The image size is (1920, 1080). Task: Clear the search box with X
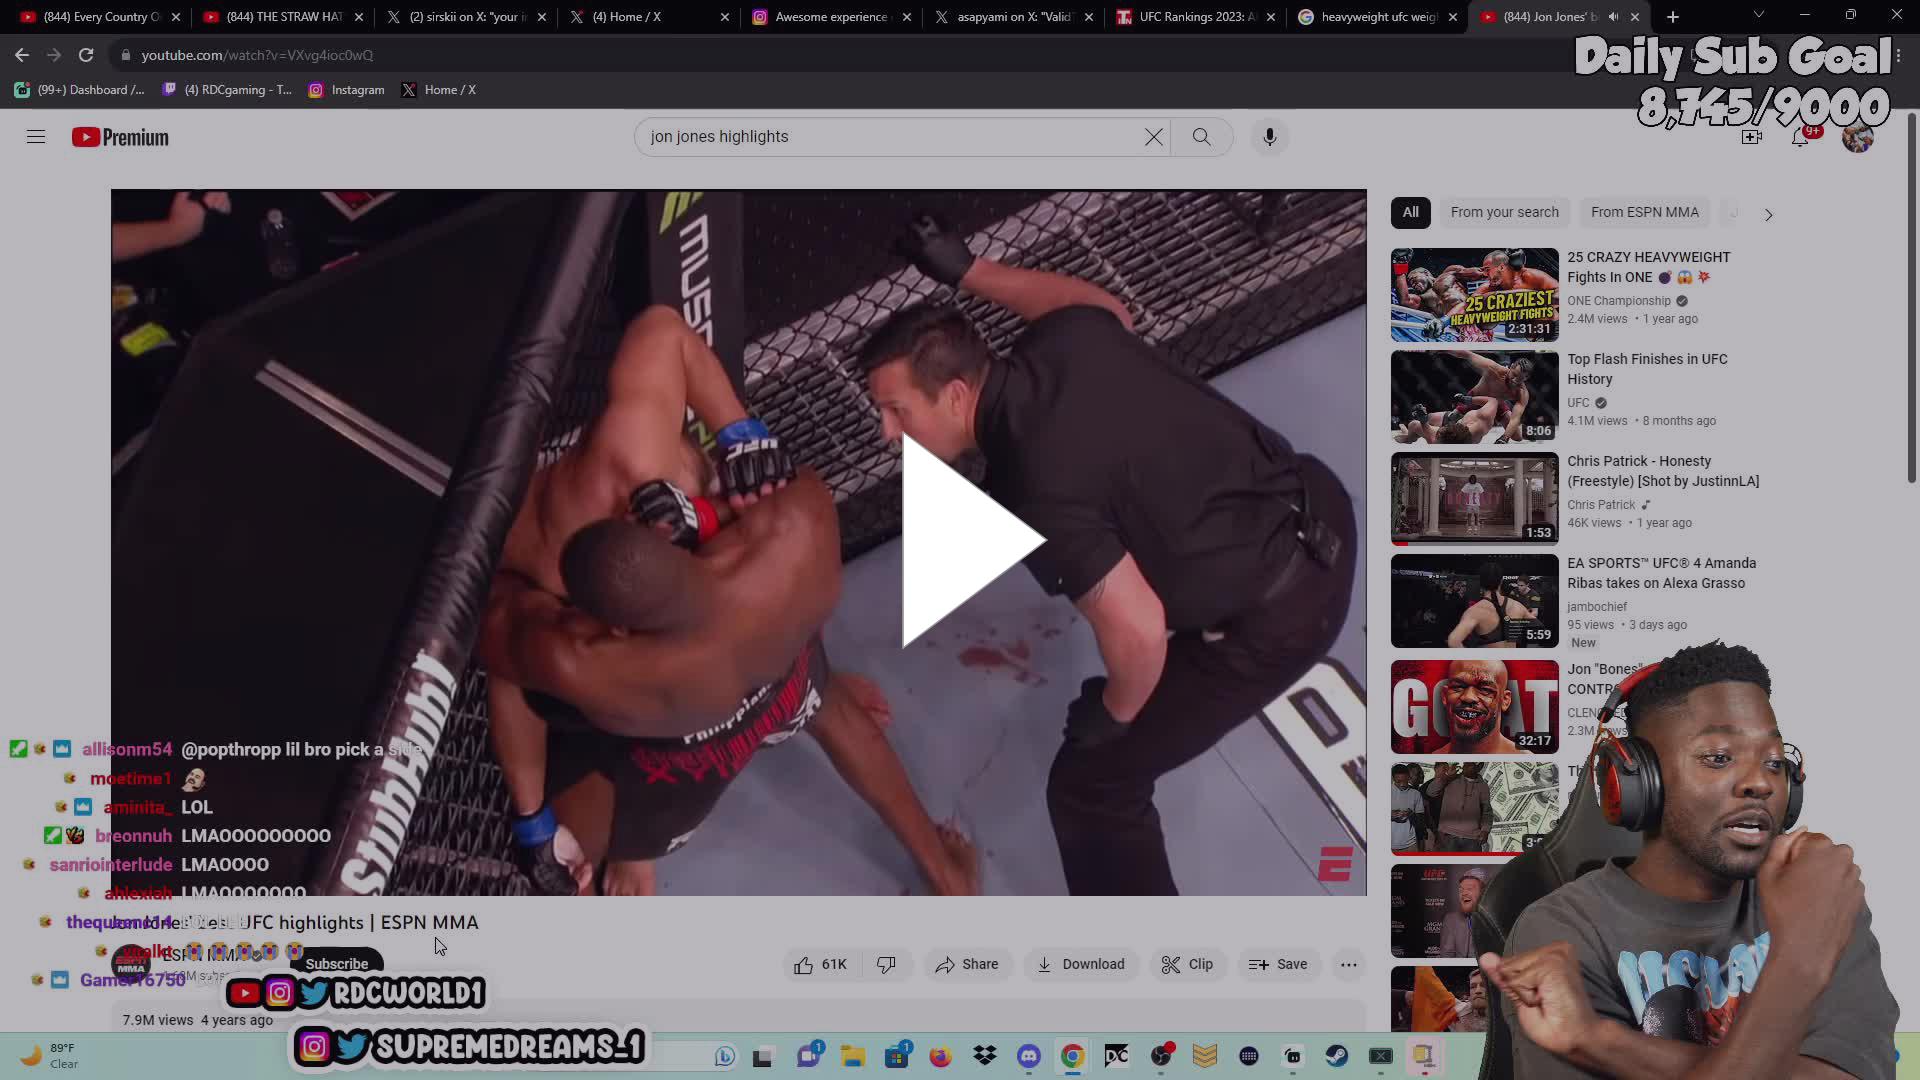(1153, 137)
